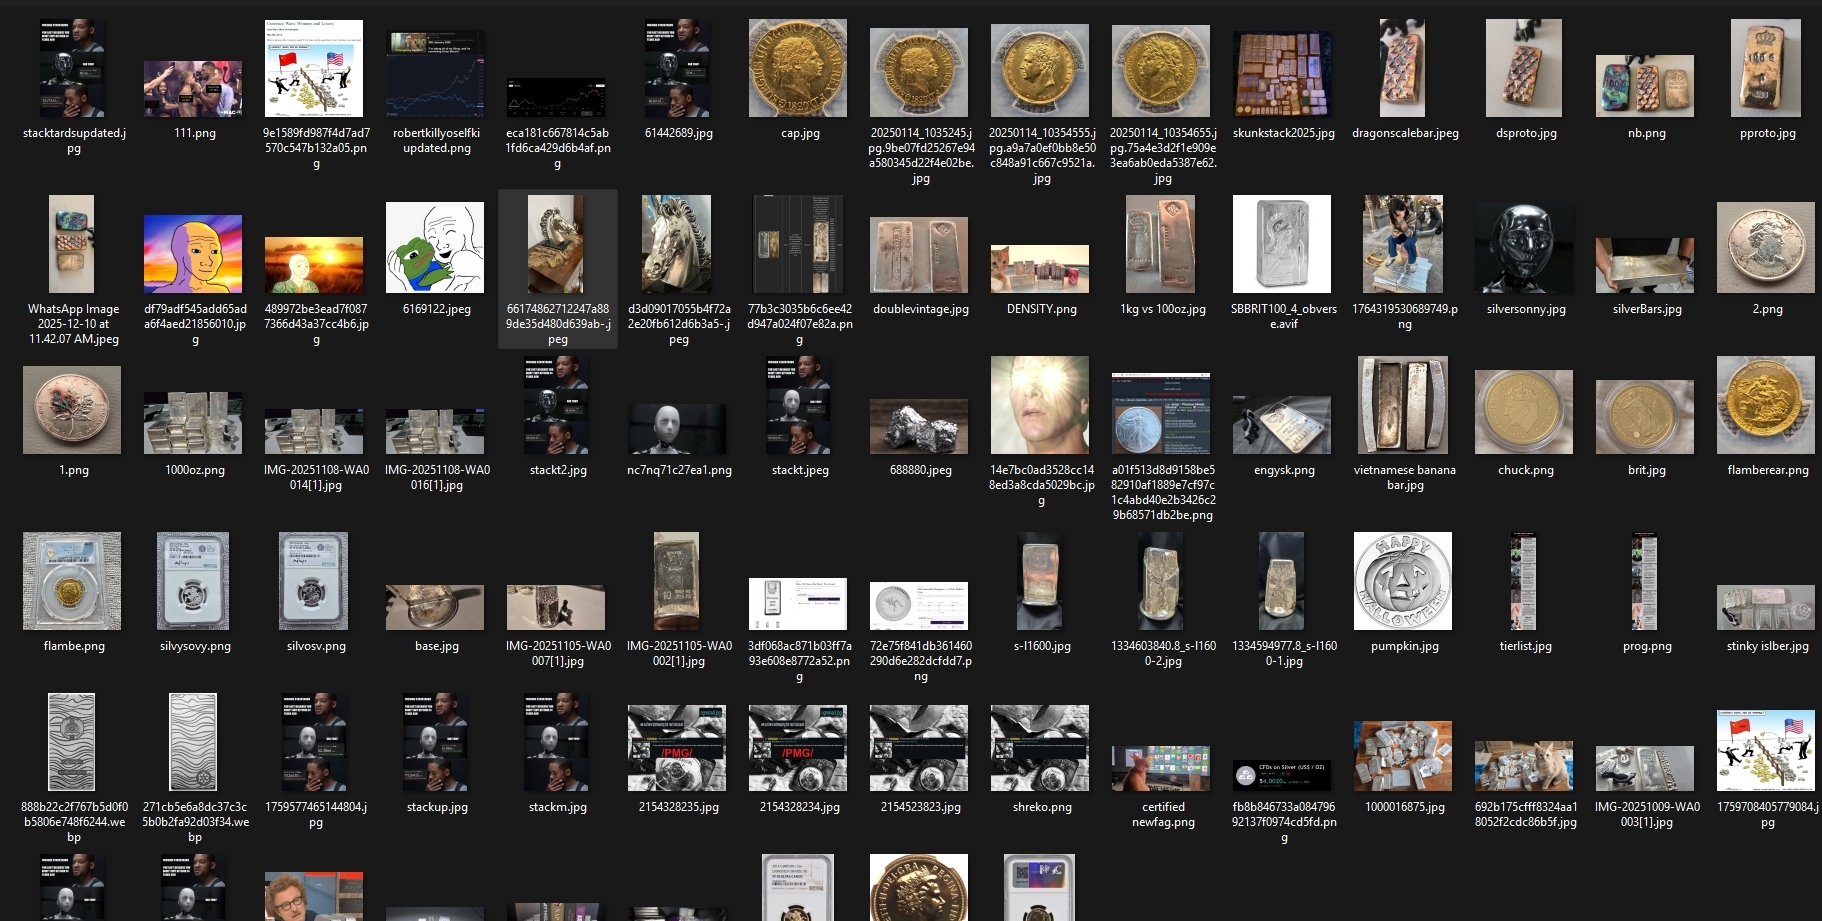The image size is (1822, 921).
Task: Click the stackup.jpg thumbnail
Action: coord(435,742)
